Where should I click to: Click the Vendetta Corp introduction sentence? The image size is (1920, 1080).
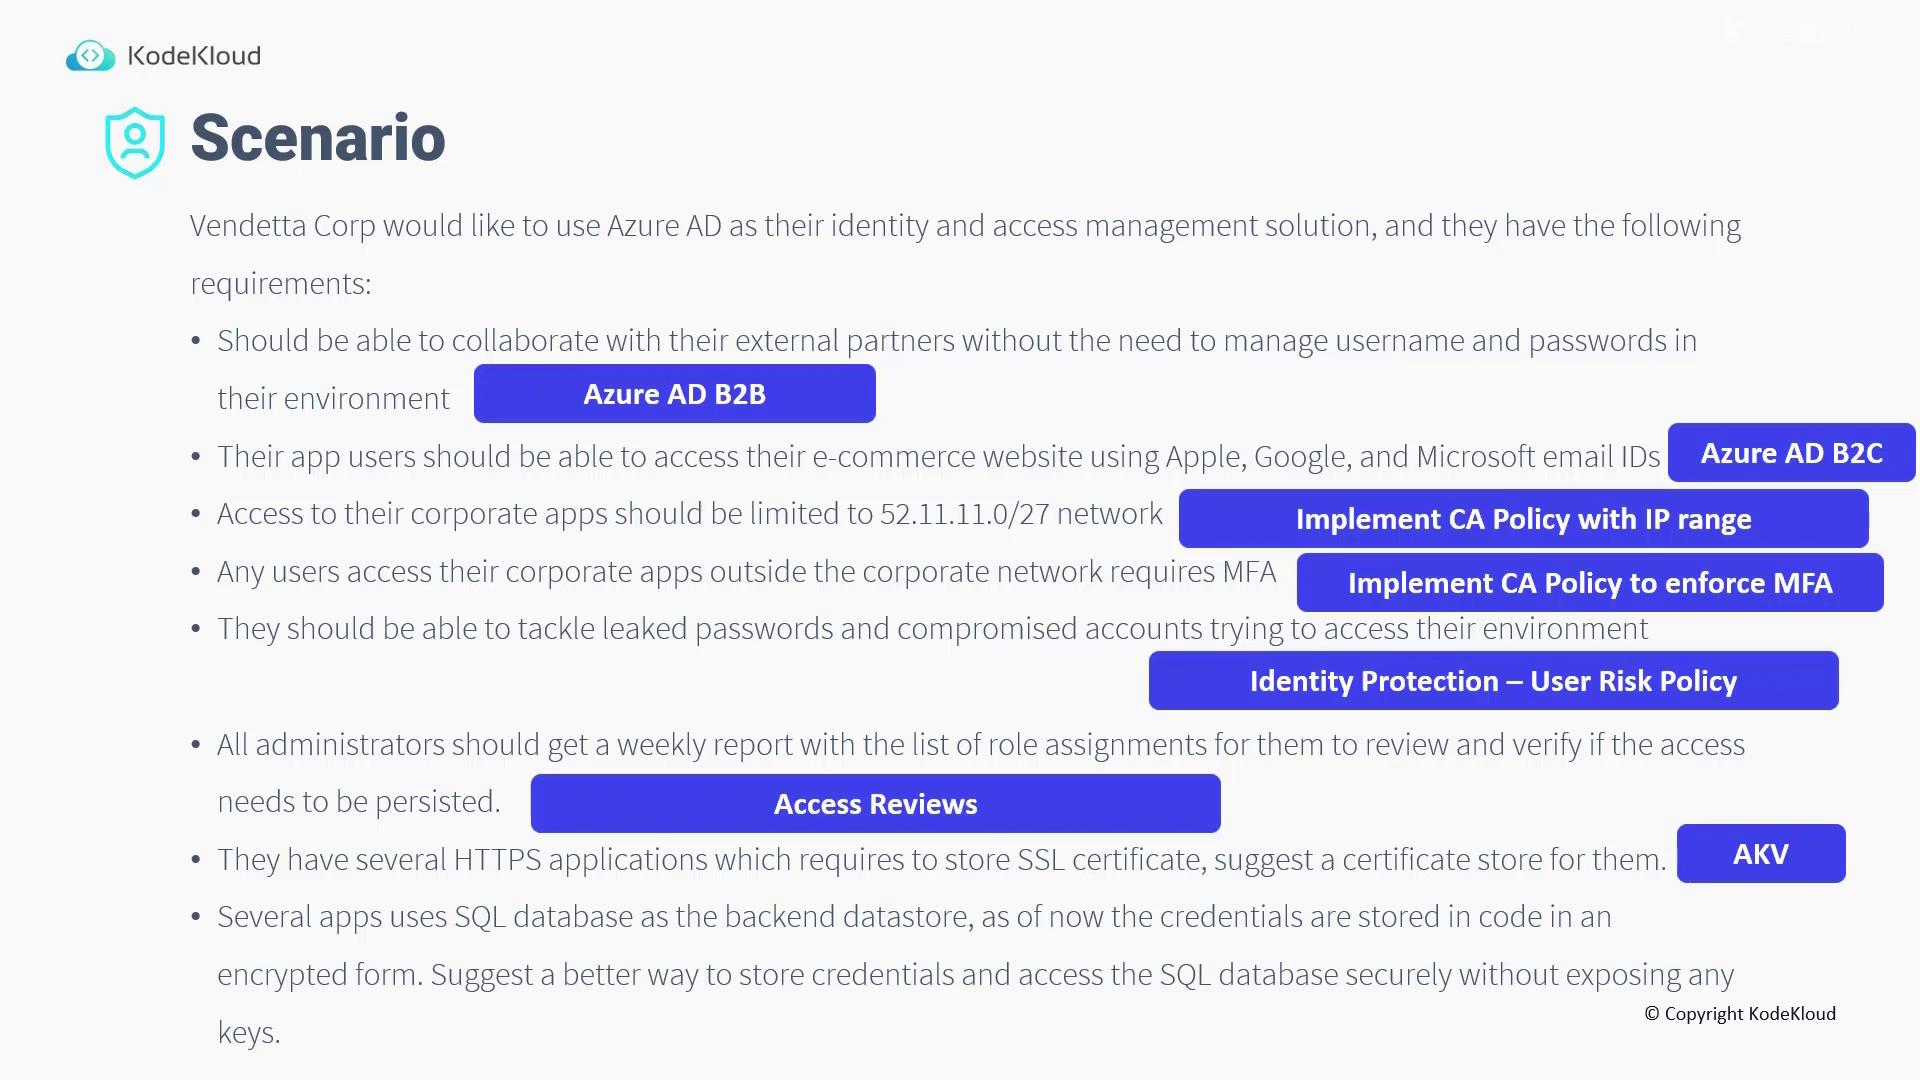(x=964, y=226)
